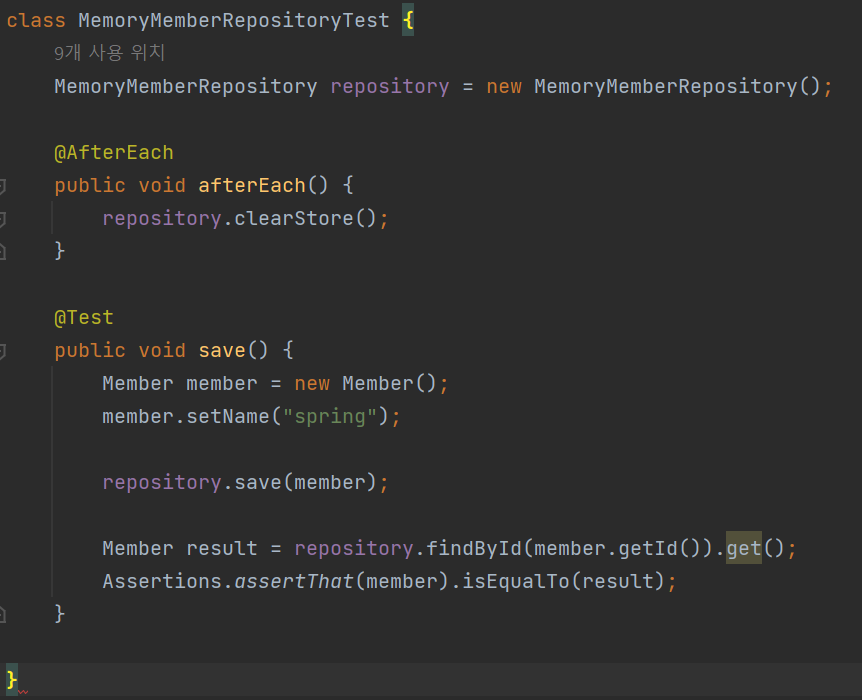
Task: Click the @Test annotation
Action: point(84,317)
